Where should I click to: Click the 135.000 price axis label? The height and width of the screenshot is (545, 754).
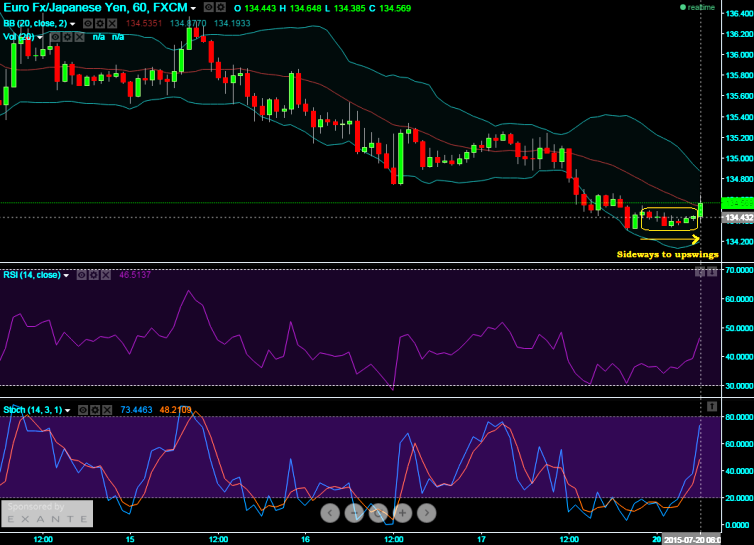point(739,158)
